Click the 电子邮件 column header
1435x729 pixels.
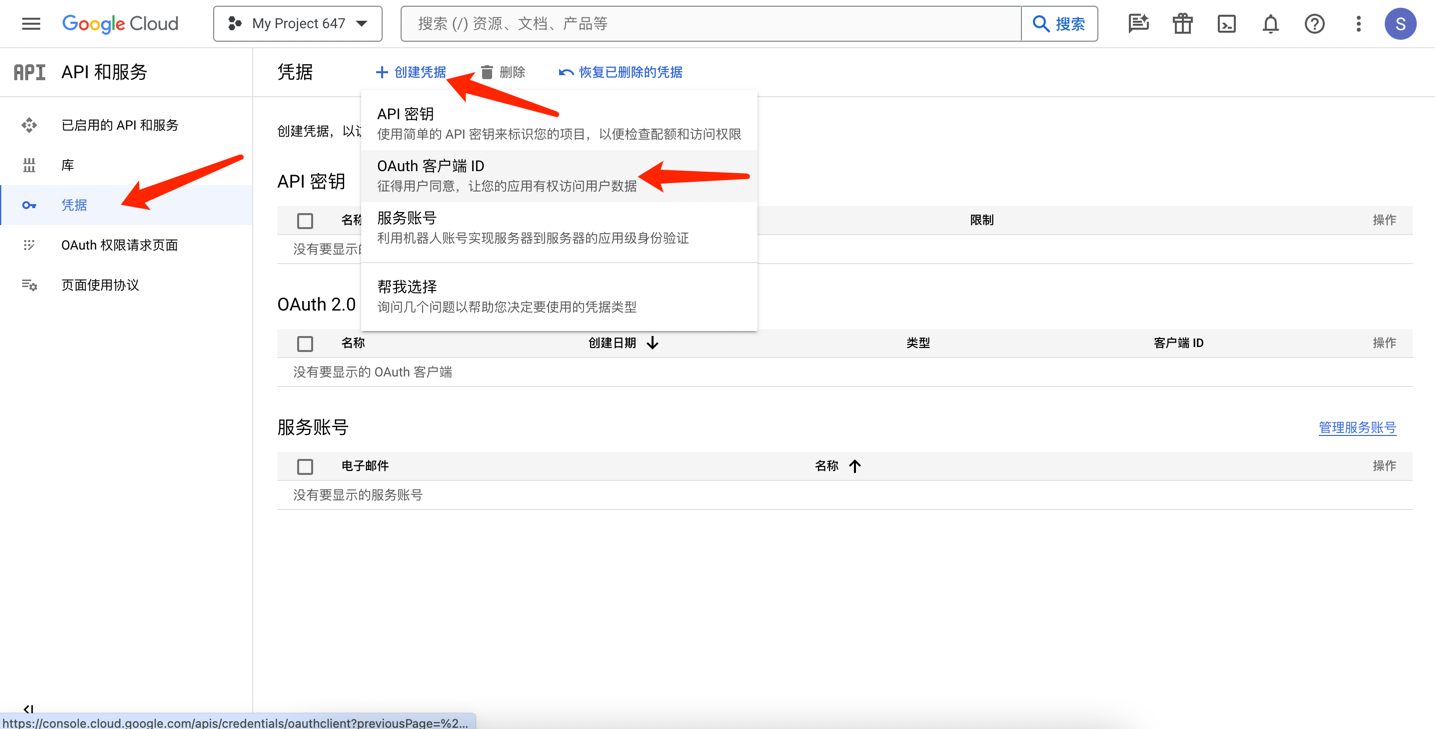[365, 466]
